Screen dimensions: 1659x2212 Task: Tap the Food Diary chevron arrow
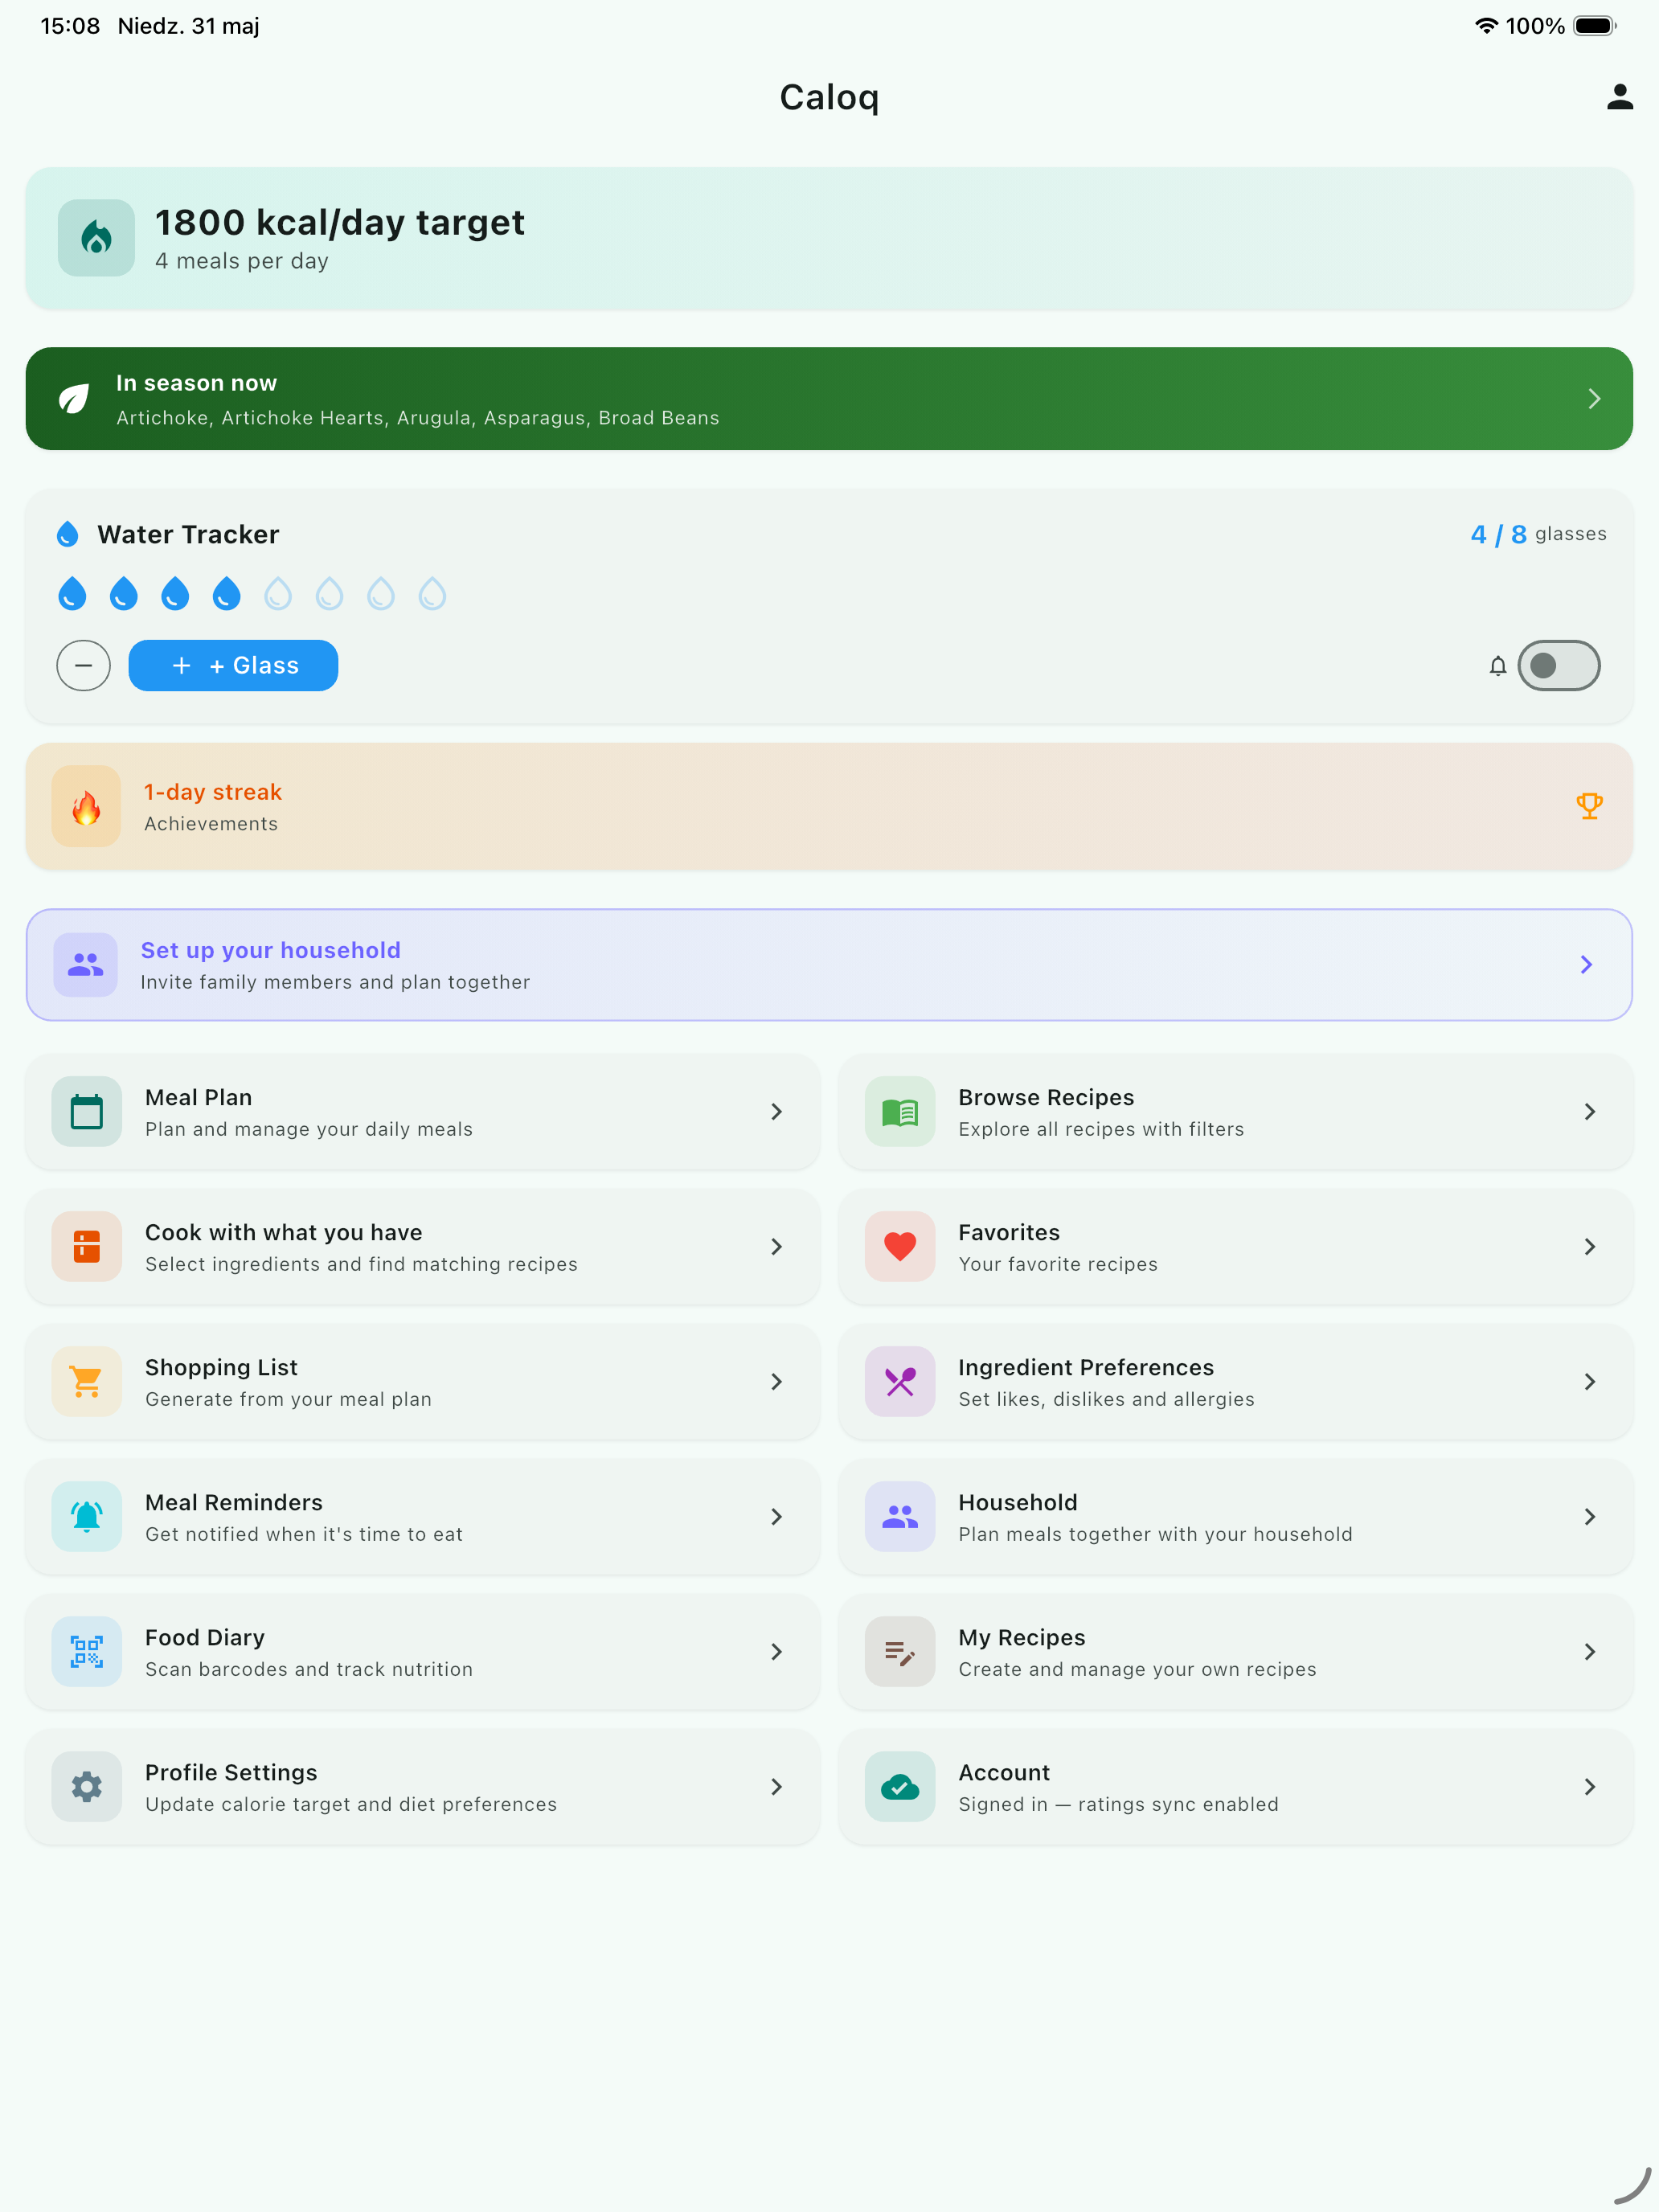[776, 1652]
